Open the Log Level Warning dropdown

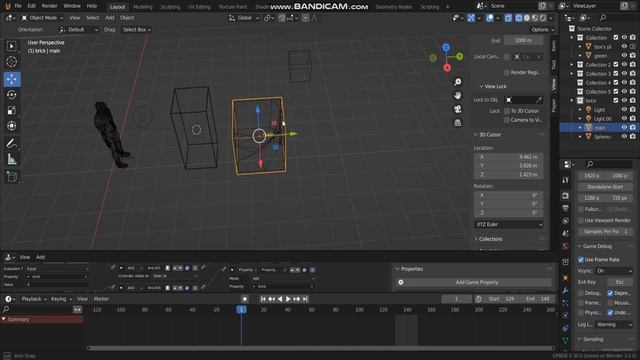coord(614,324)
